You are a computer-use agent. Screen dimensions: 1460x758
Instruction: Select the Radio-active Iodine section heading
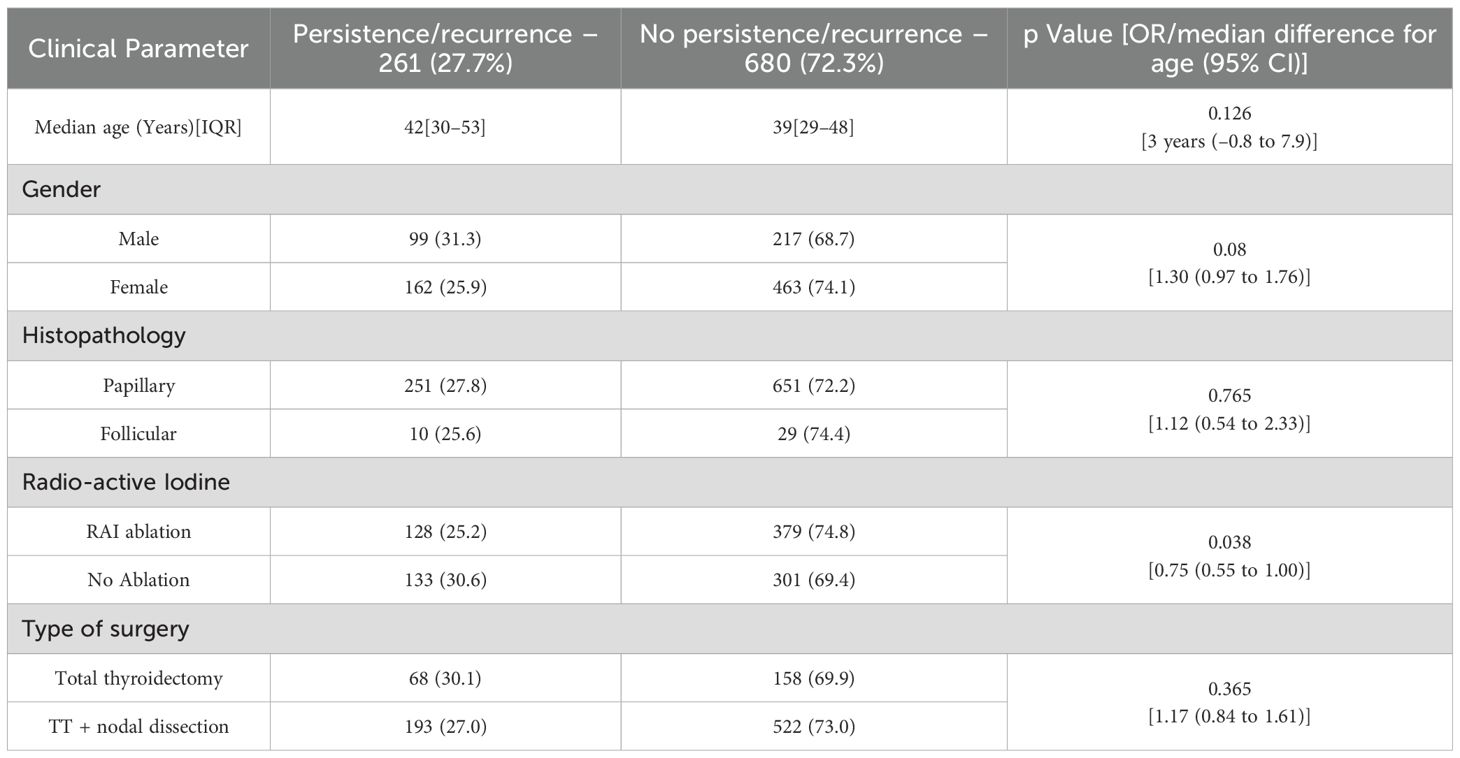(x=126, y=482)
